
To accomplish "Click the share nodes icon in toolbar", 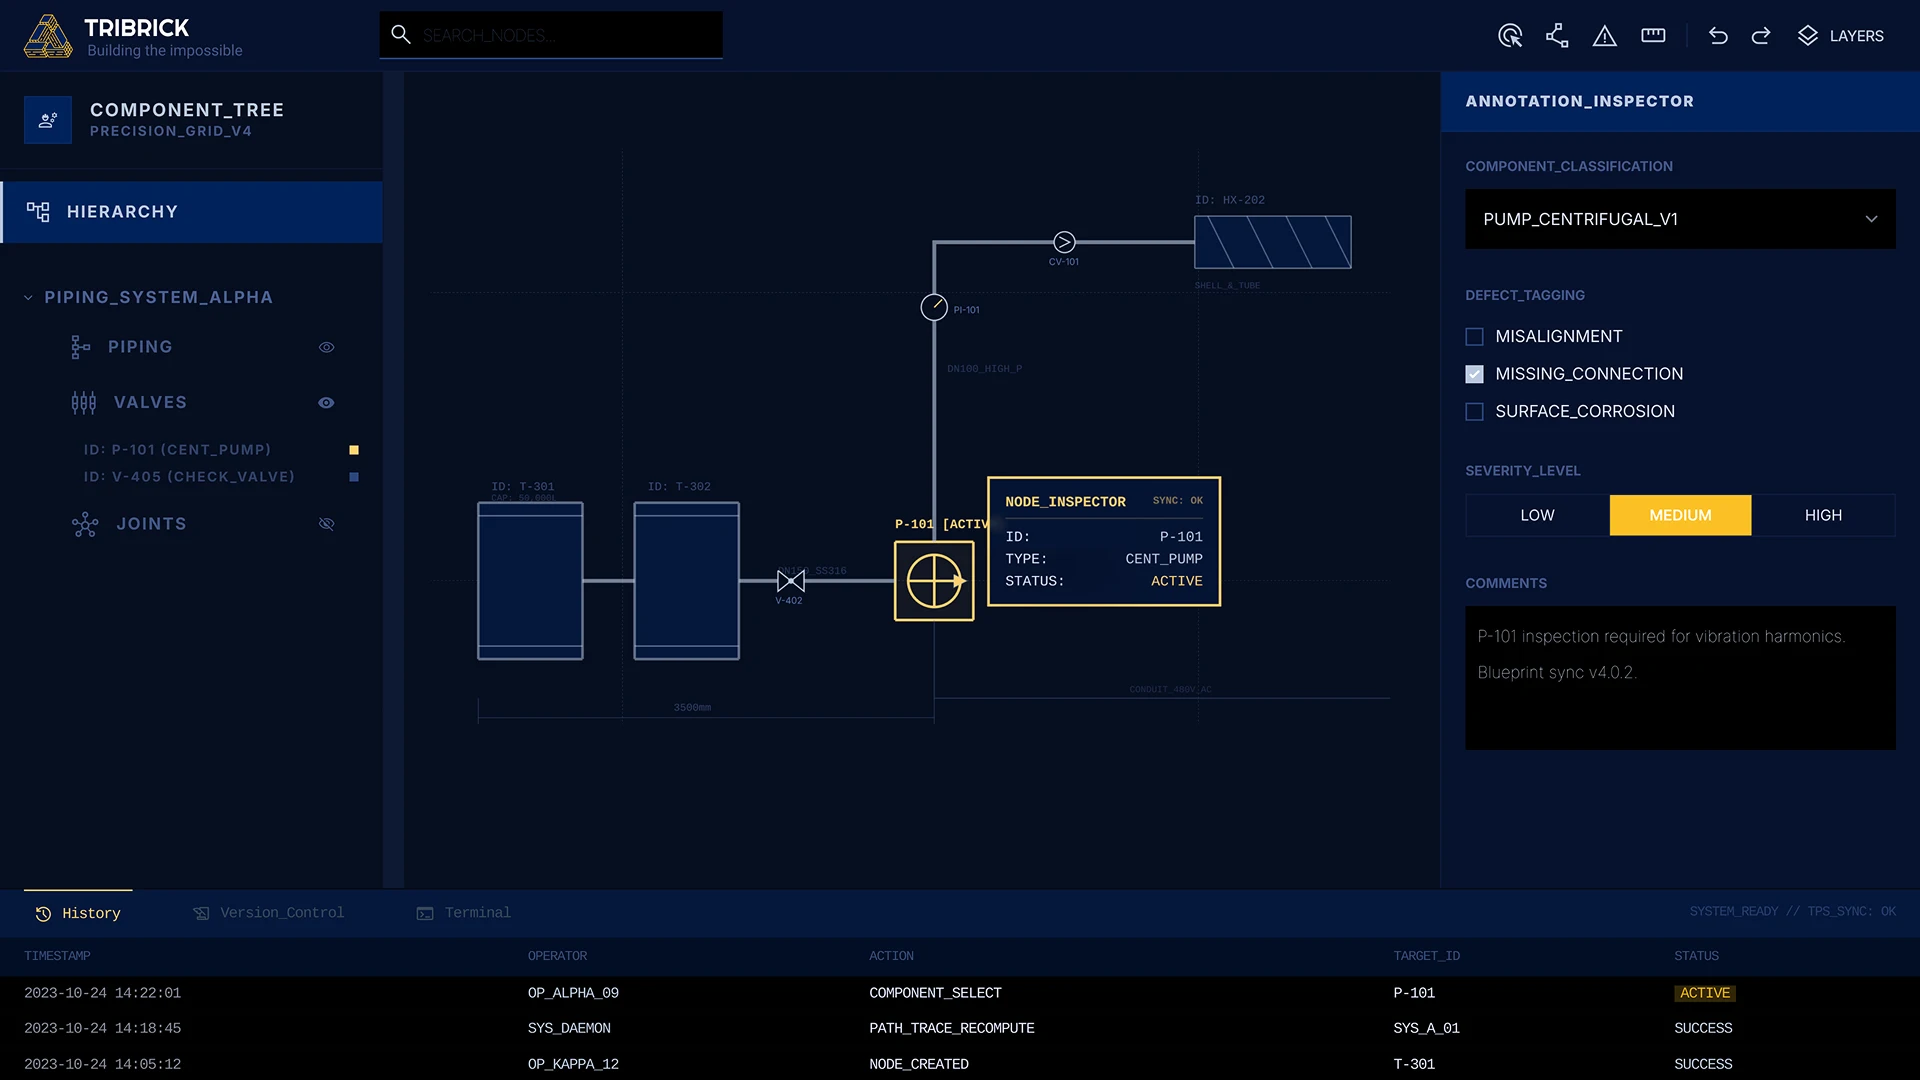I will coord(1557,36).
